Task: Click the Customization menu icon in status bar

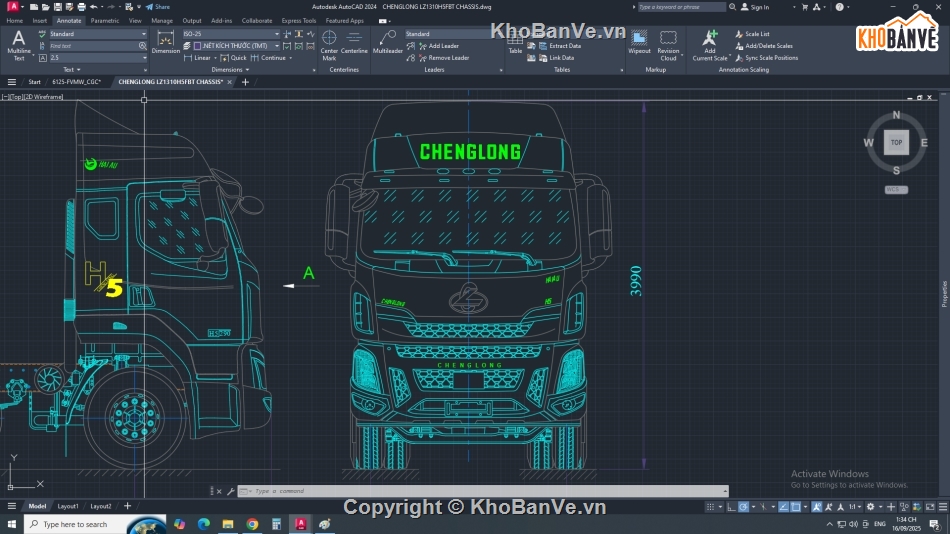Action: (x=943, y=507)
